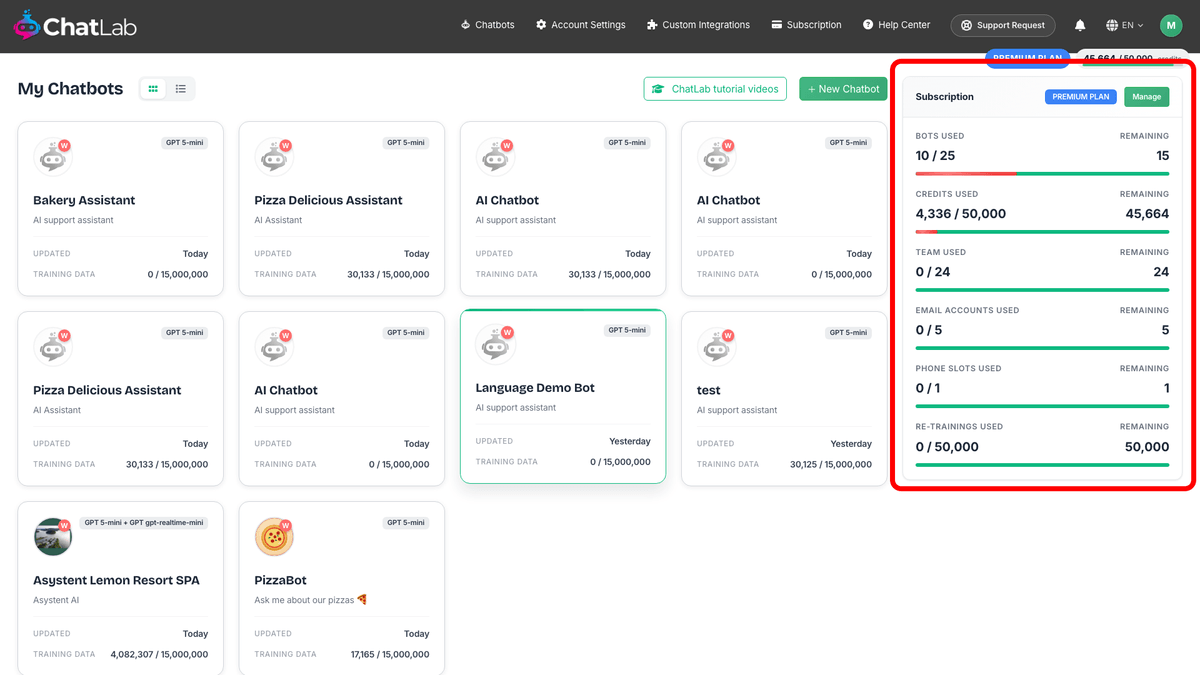
Task: Click the 4,336 / 50,000 credits value
Action: [961, 213]
